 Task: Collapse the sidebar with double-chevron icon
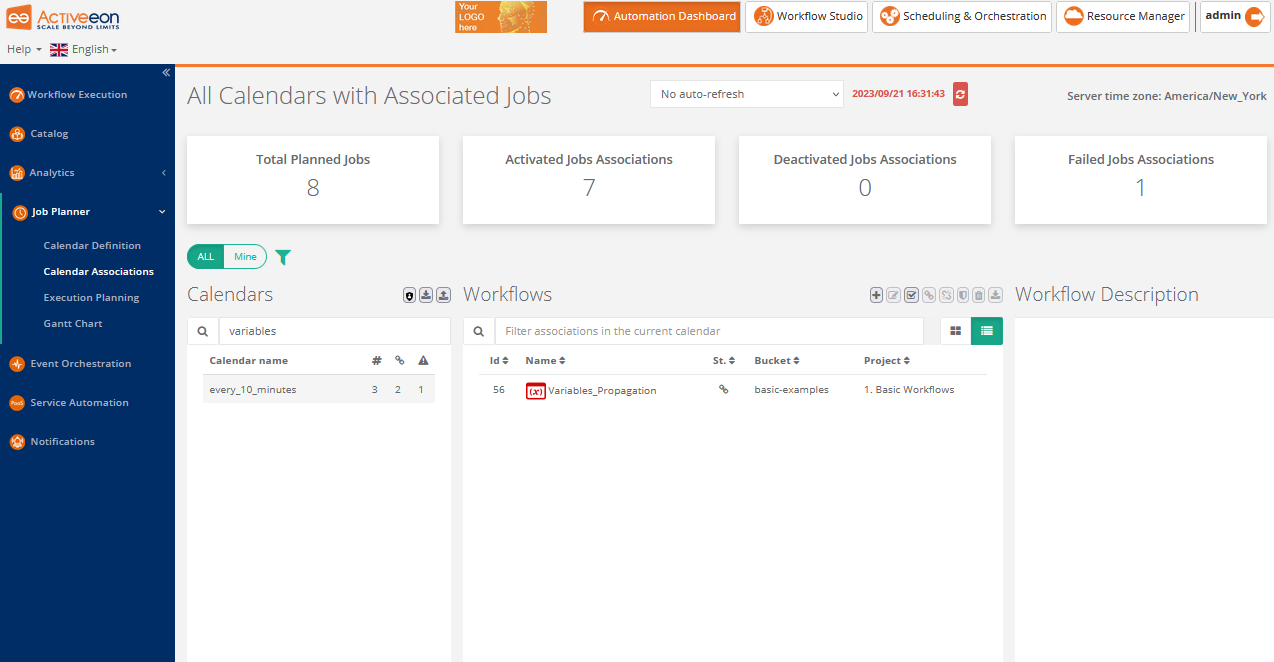point(166,72)
